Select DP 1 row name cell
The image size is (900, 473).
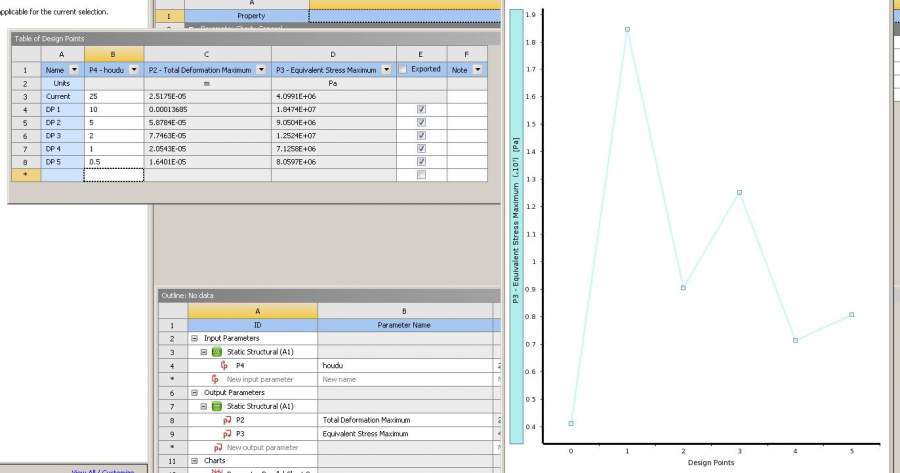tap(63, 109)
